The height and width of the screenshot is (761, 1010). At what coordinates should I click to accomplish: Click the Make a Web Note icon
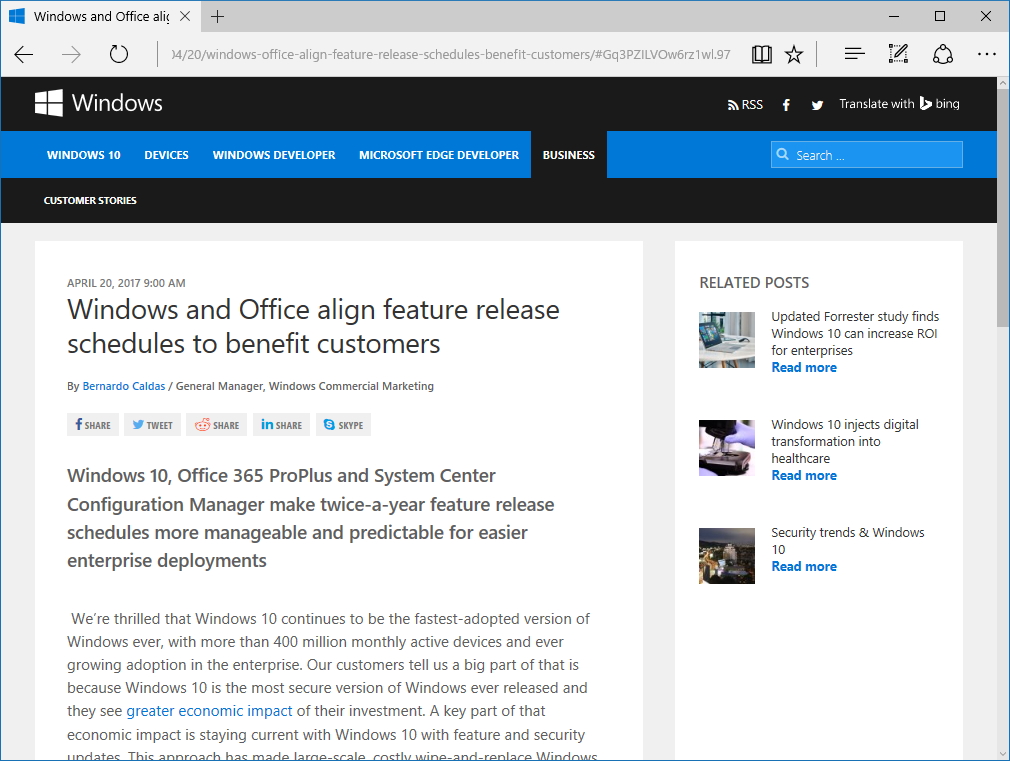[898, 54]
